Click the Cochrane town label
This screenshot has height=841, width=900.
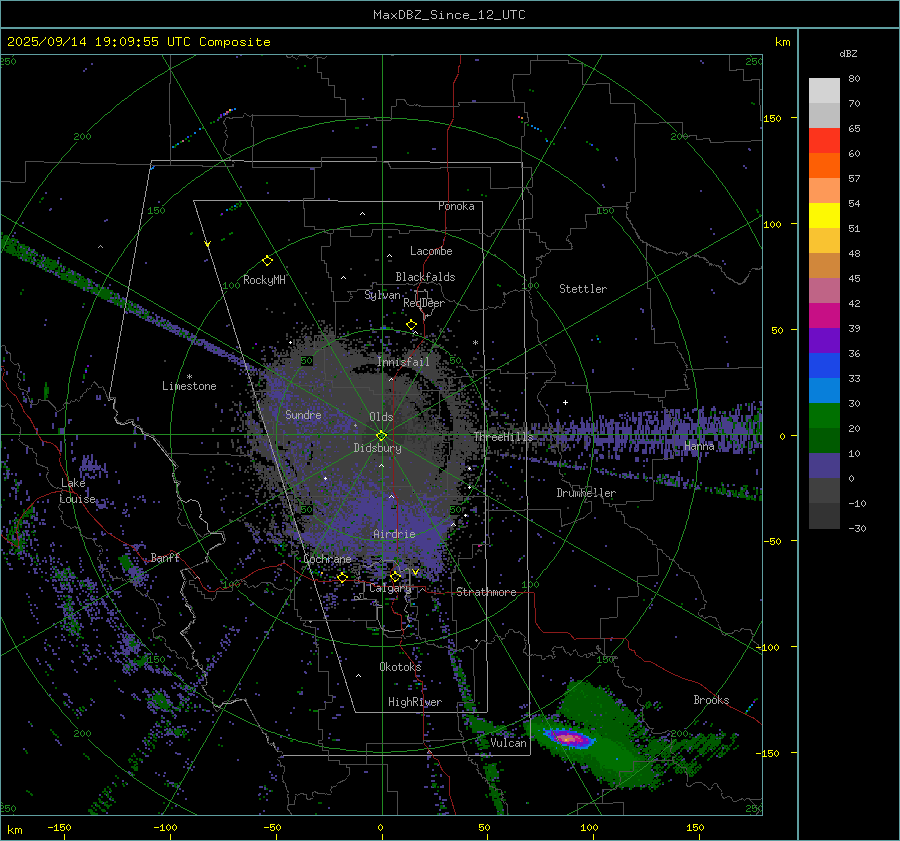(x=327, y=559)
